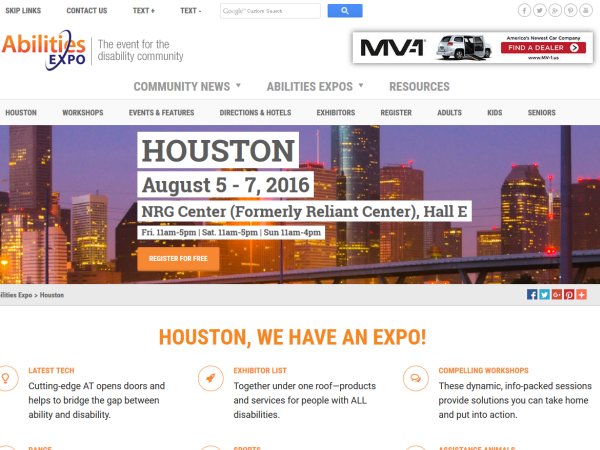600x450 pixels.
Task: Expand the Abilities Expos dropdown arrow
Action: coord(360,85)
